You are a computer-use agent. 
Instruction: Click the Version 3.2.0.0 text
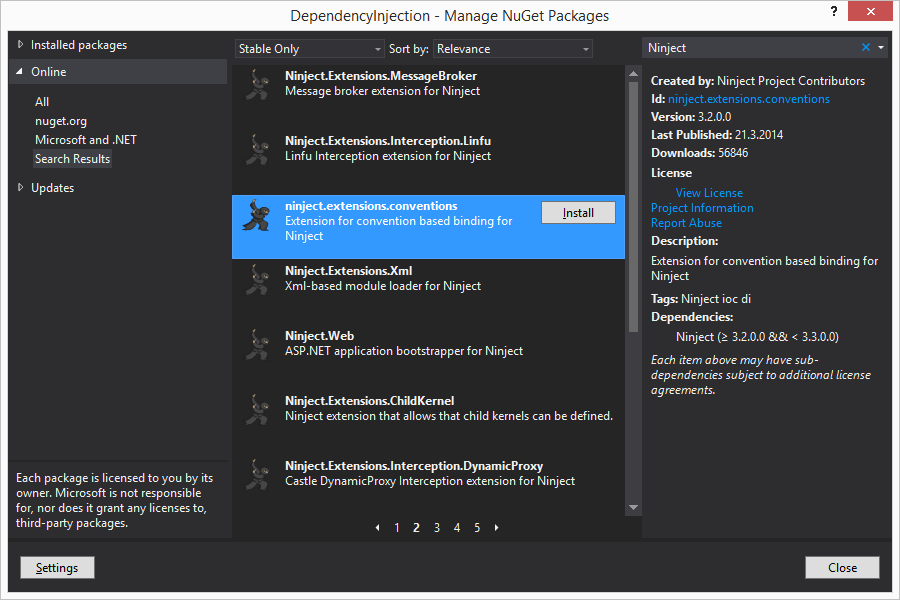[x=691, y=117]
